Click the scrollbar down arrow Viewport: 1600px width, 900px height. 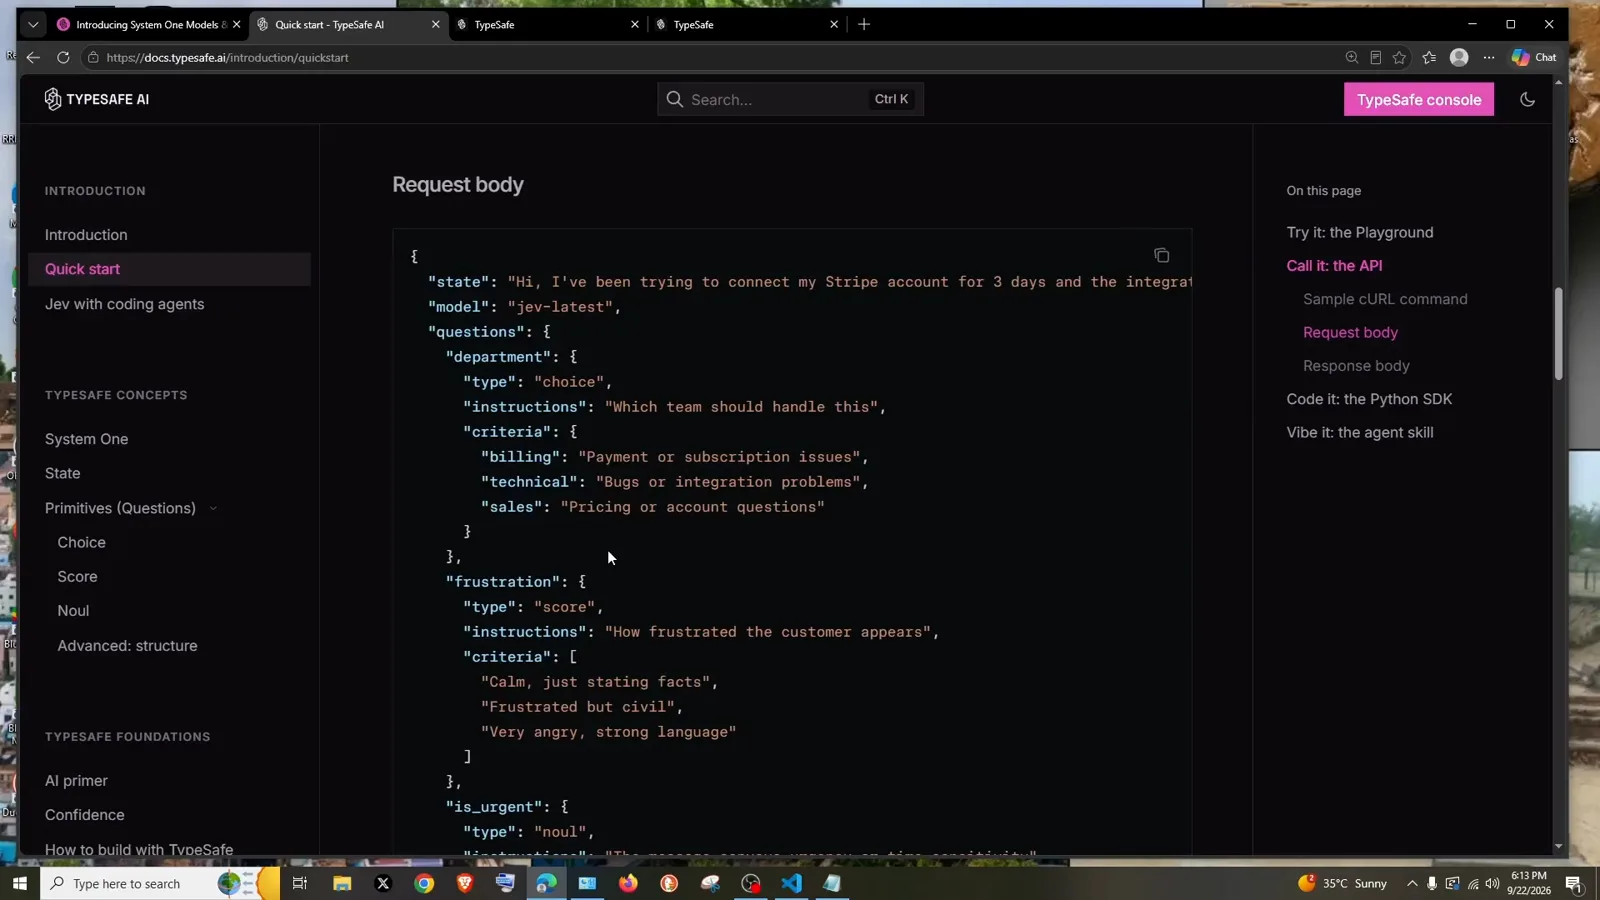pos(1558,847)
